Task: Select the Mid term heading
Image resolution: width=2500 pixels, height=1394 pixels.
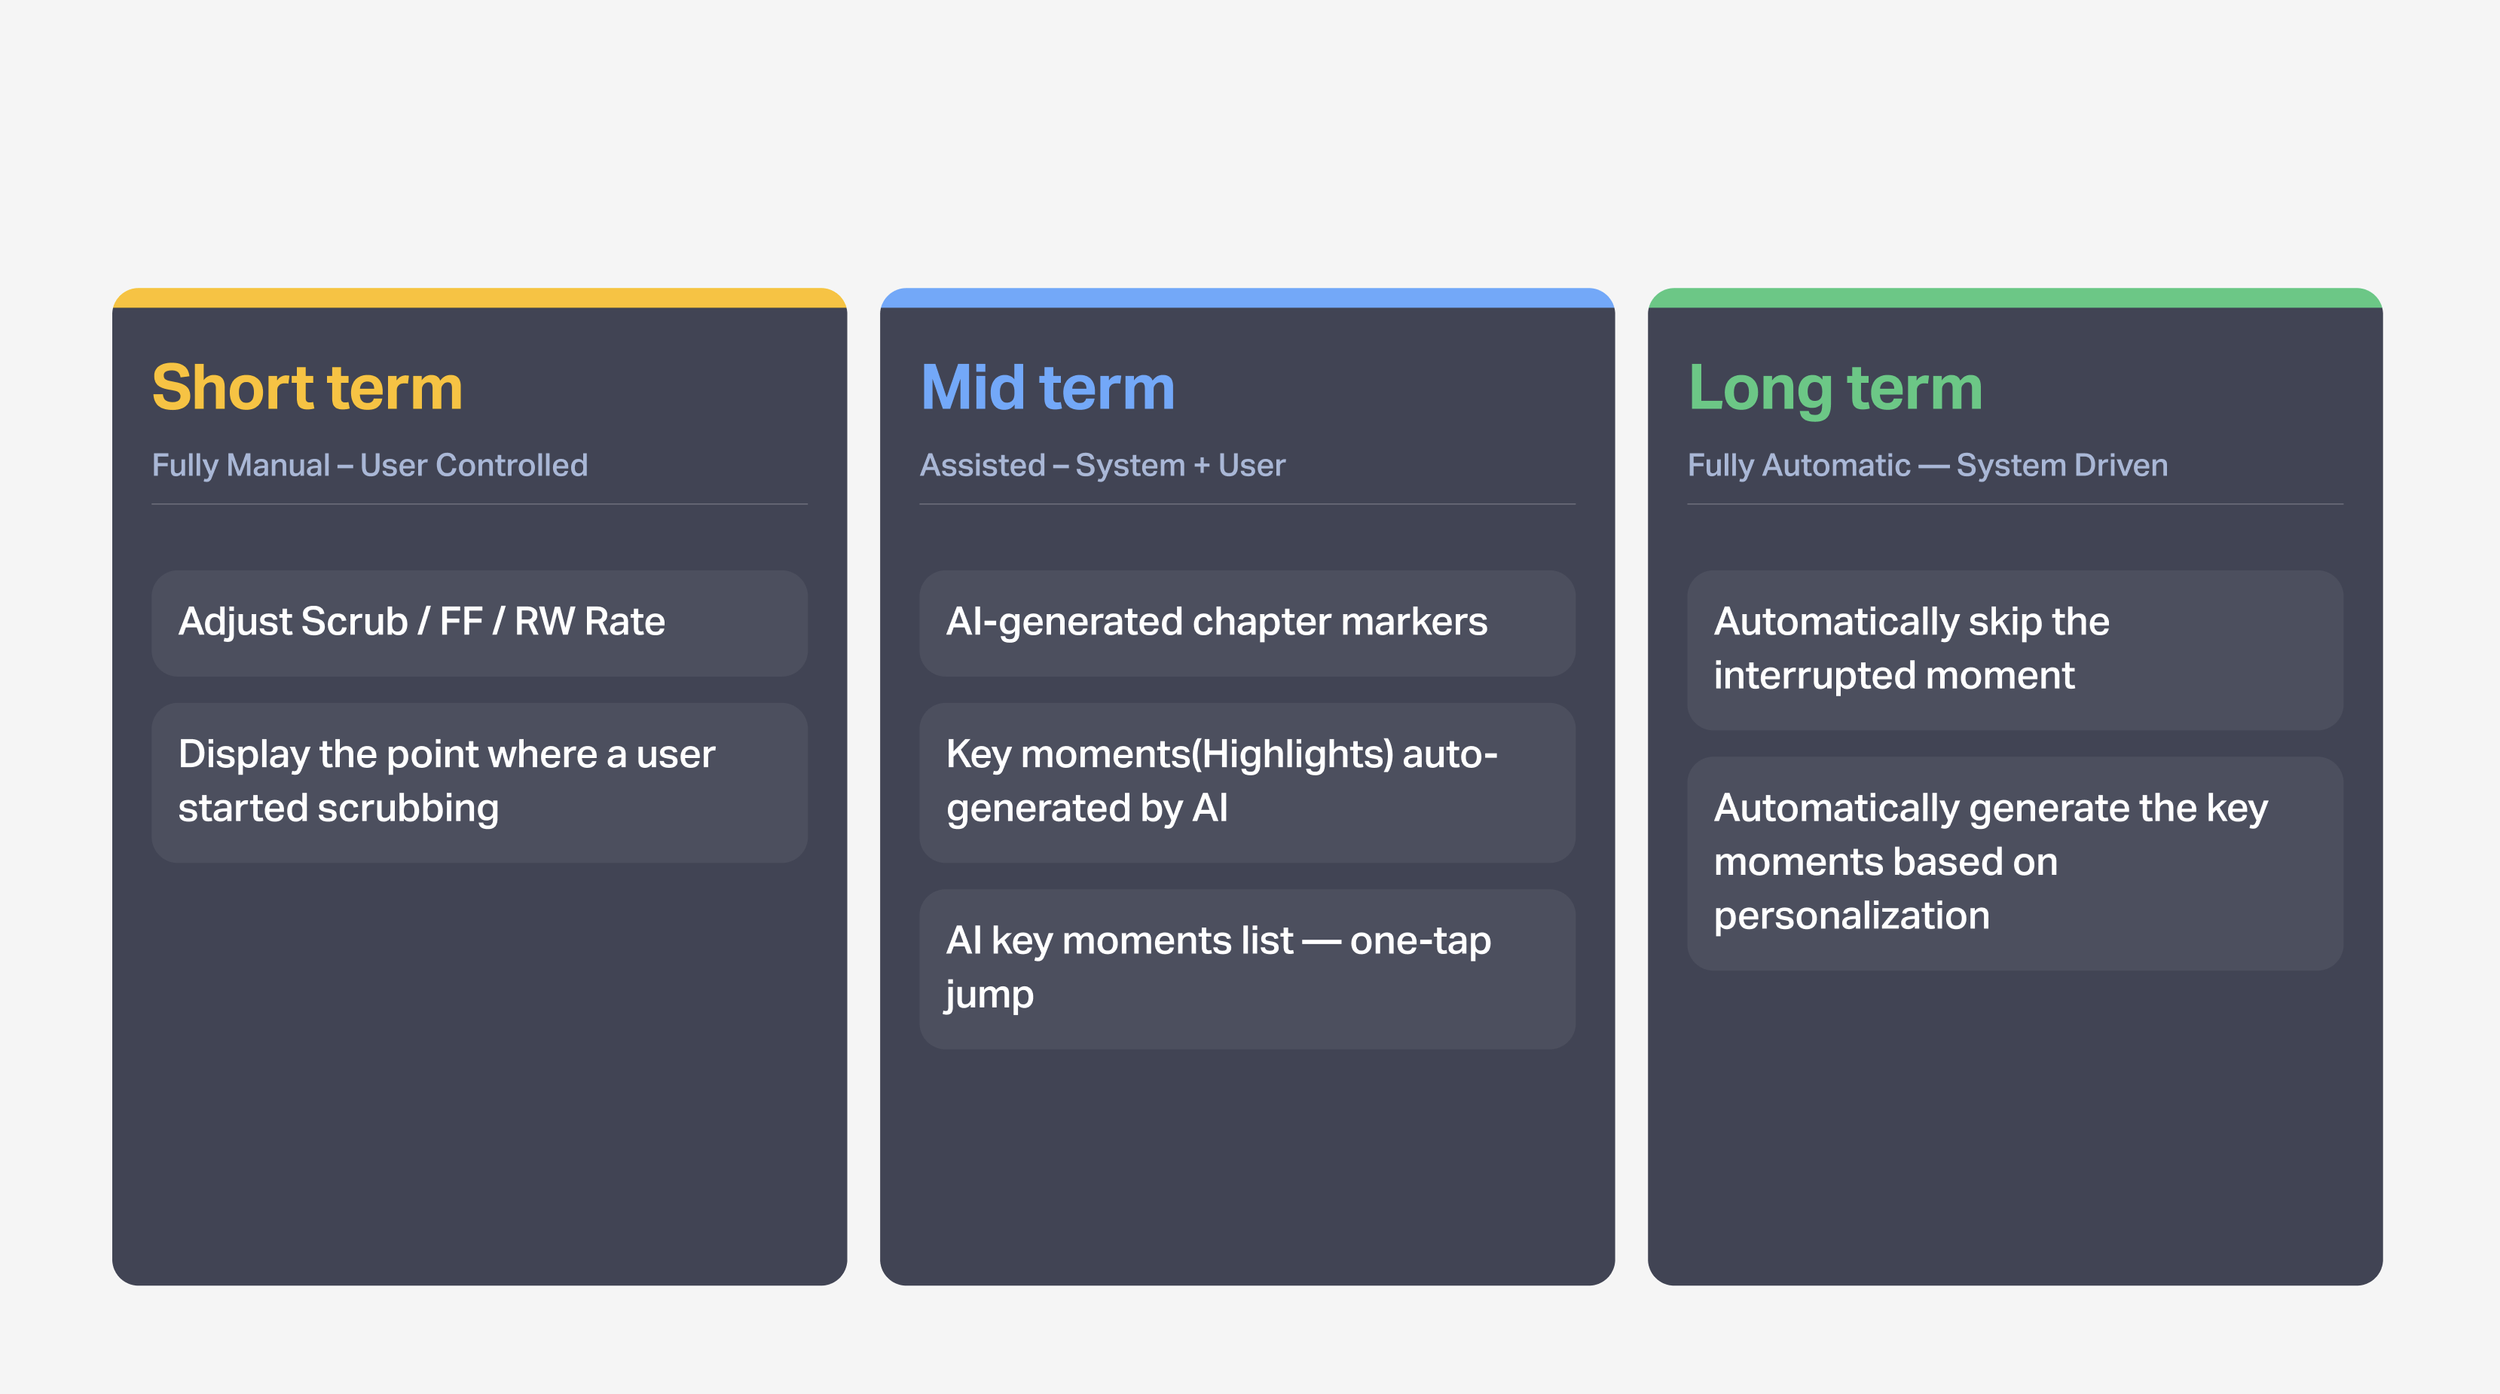Action: click(1047, 387)
